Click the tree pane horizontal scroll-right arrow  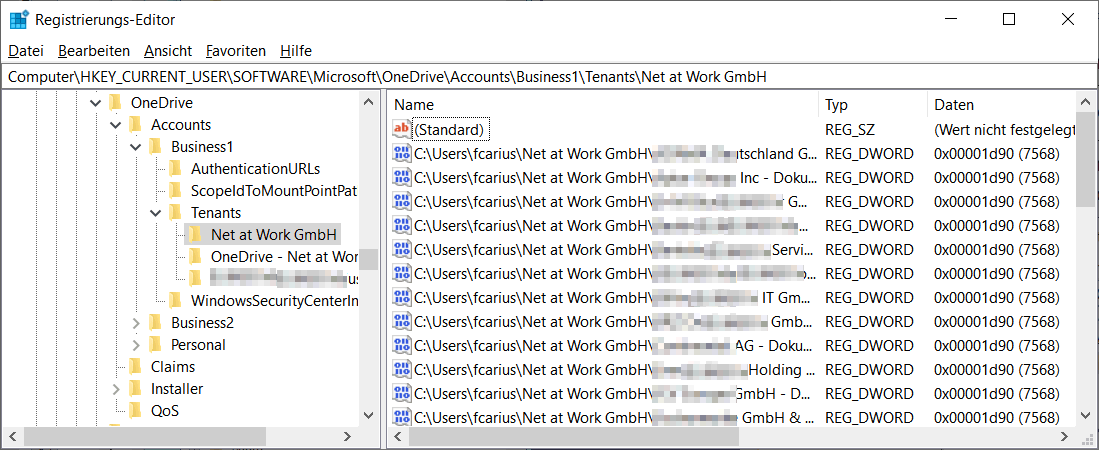pyautogui.click(x=348, y=437)
